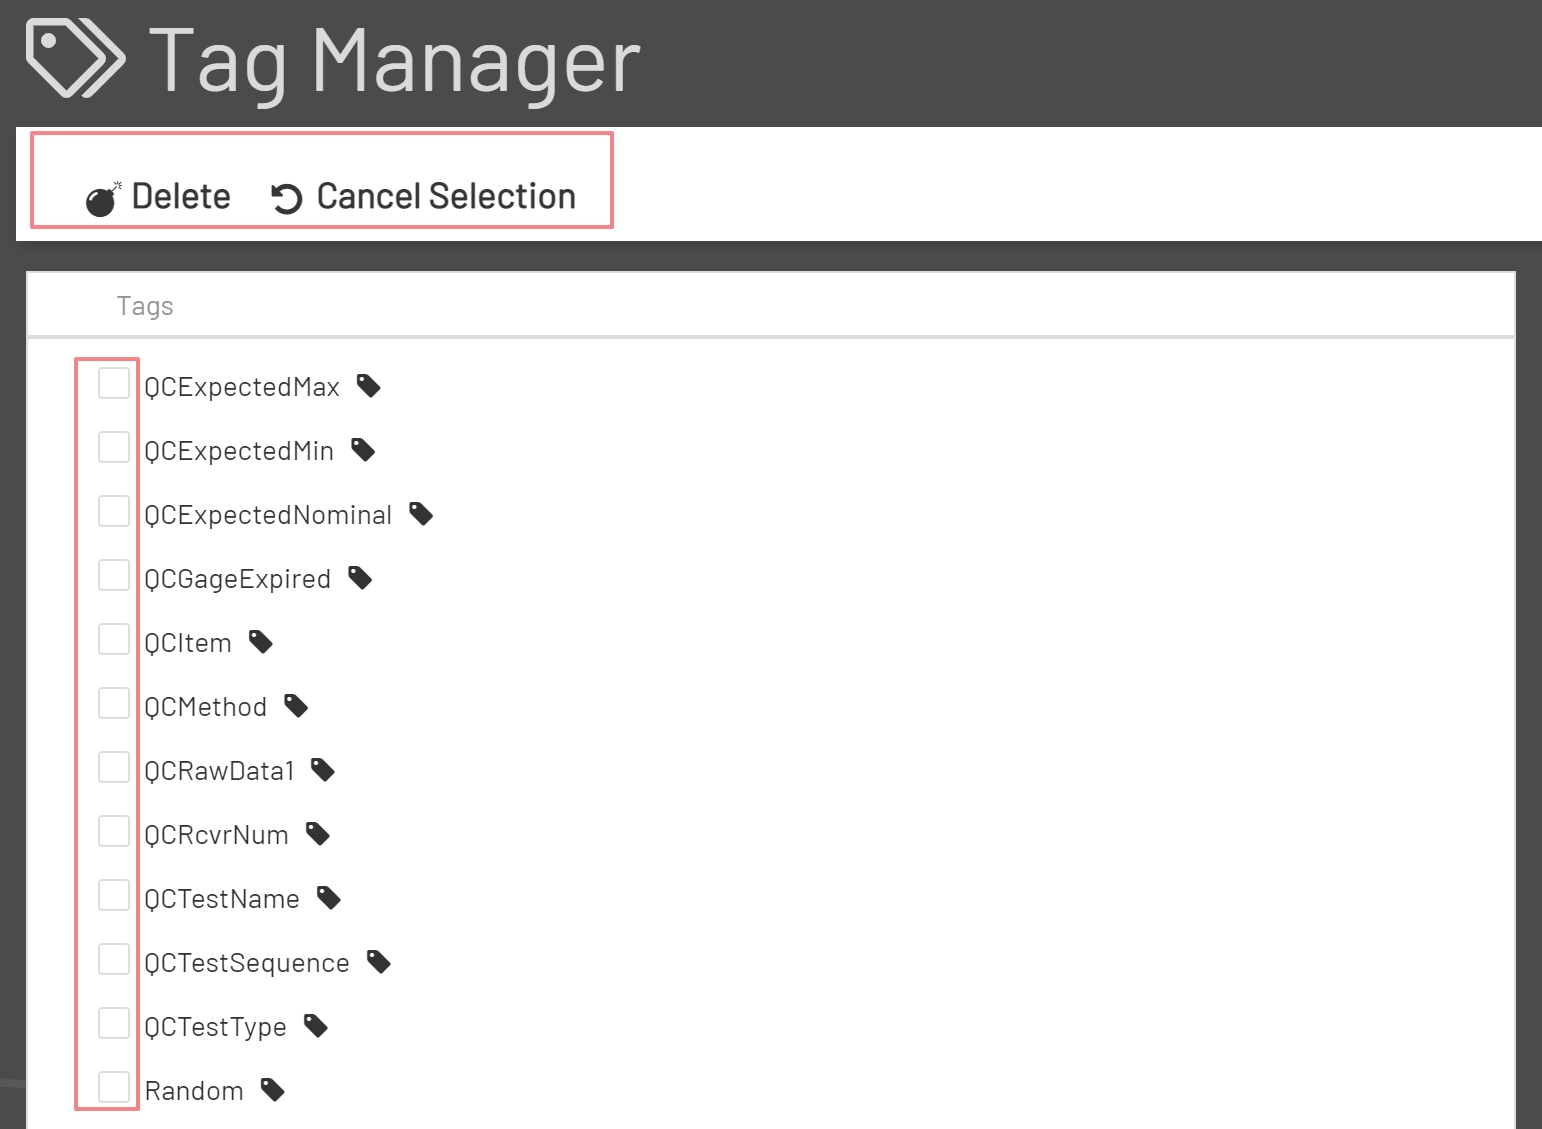Click the tag icon next to QCTestSequence

tap(378, 962)
